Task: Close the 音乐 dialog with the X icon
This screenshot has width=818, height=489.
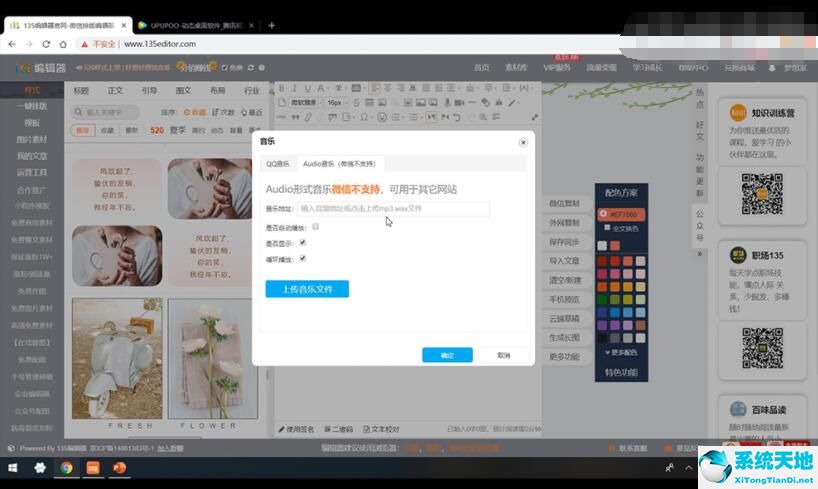Action: tap(523, 142)
